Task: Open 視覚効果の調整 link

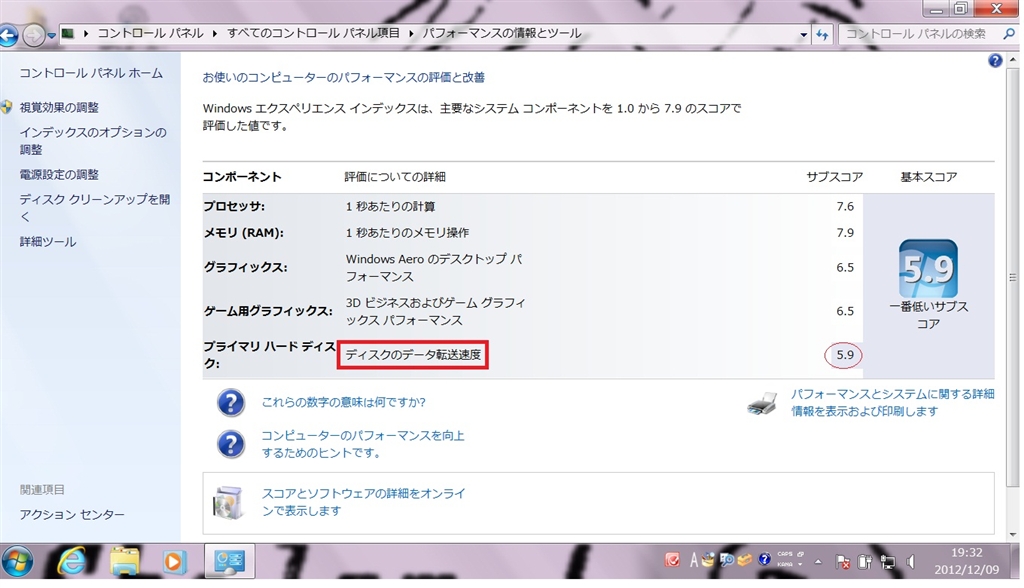Action: click(59, 107)
